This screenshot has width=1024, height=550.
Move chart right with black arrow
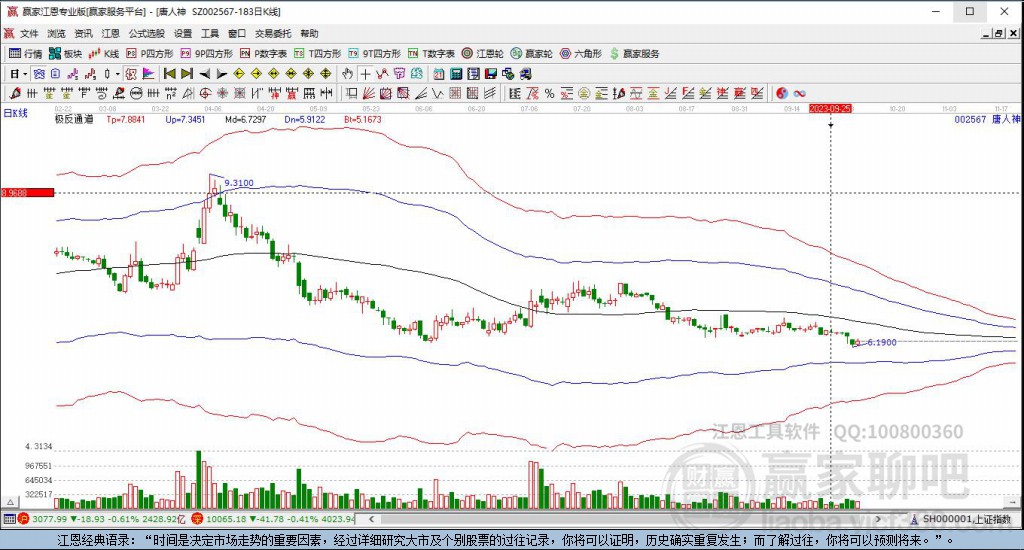222,74
